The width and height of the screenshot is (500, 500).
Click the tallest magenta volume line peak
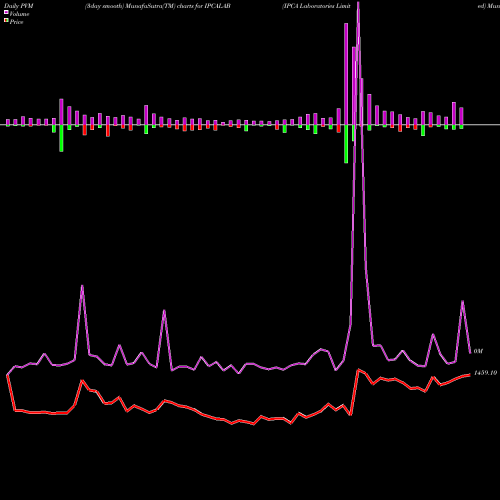358,3
